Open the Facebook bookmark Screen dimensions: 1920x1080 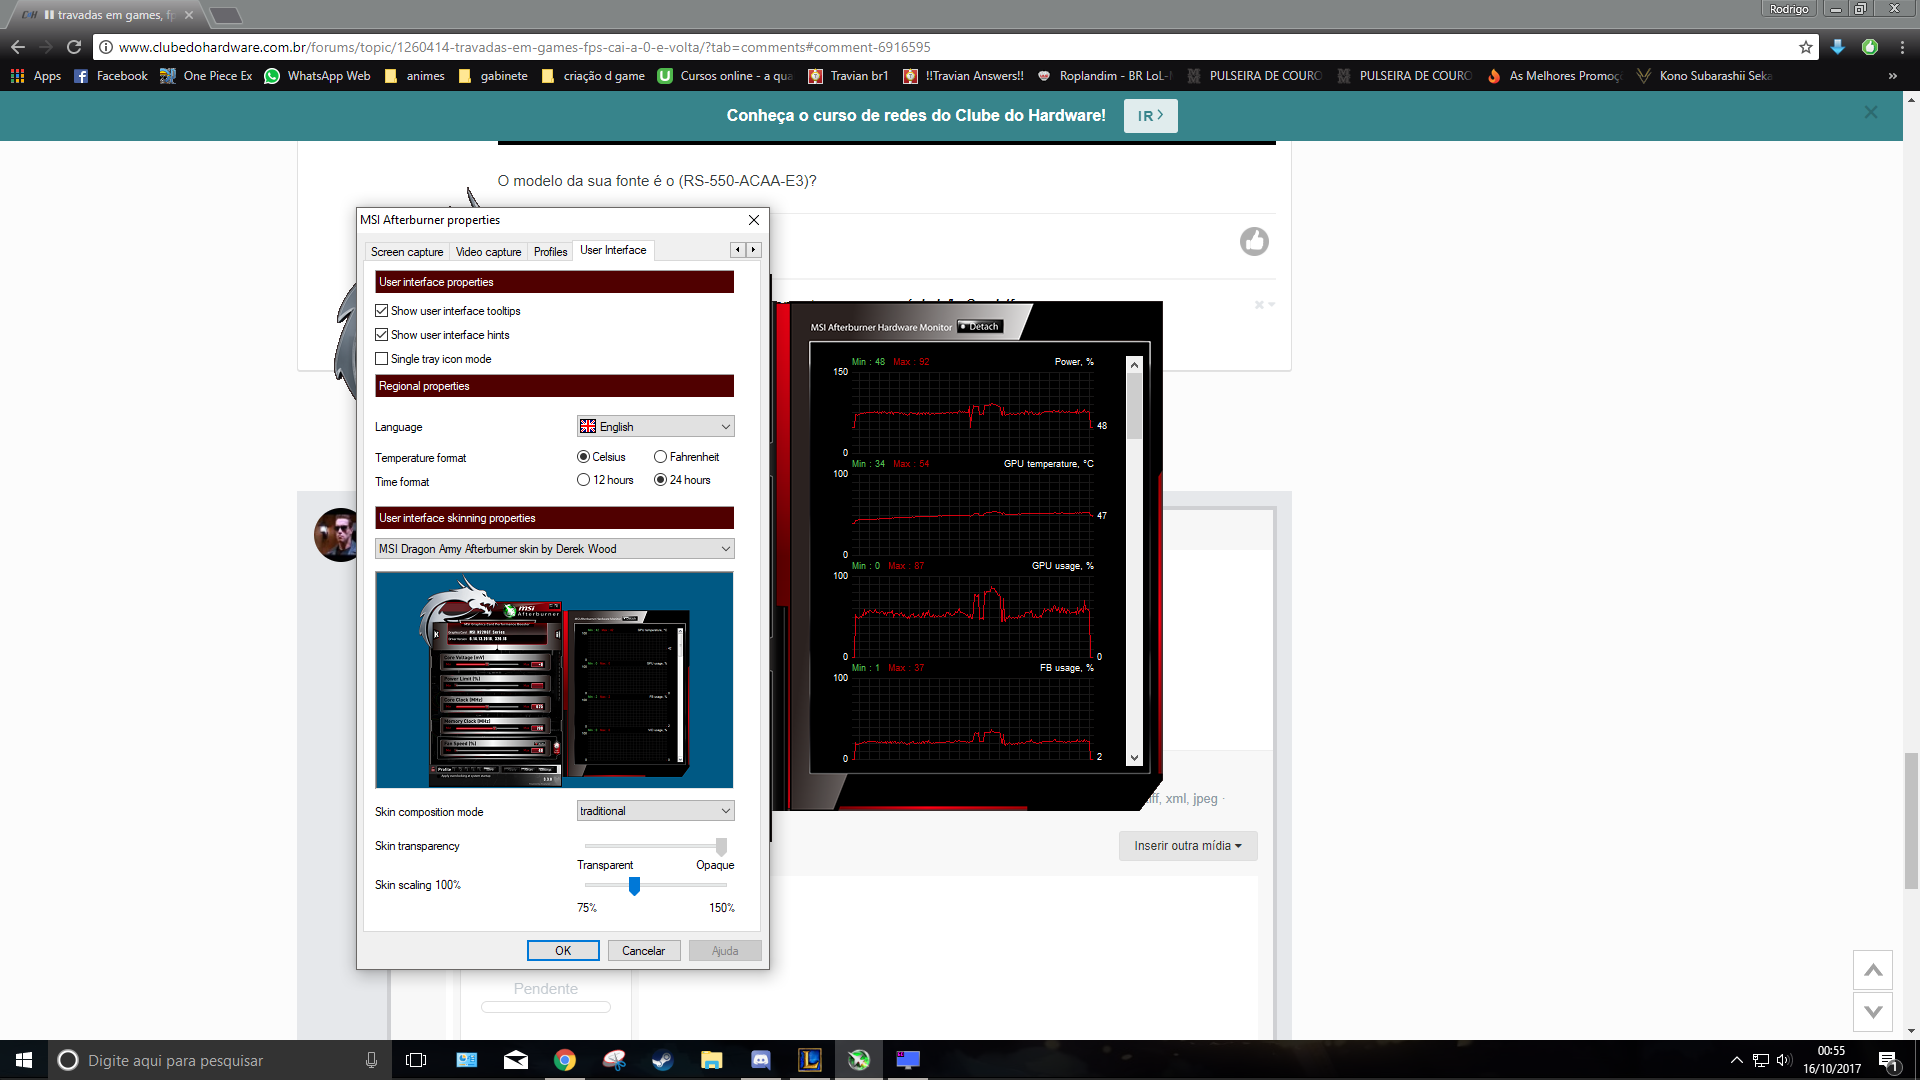pos(111,76)
